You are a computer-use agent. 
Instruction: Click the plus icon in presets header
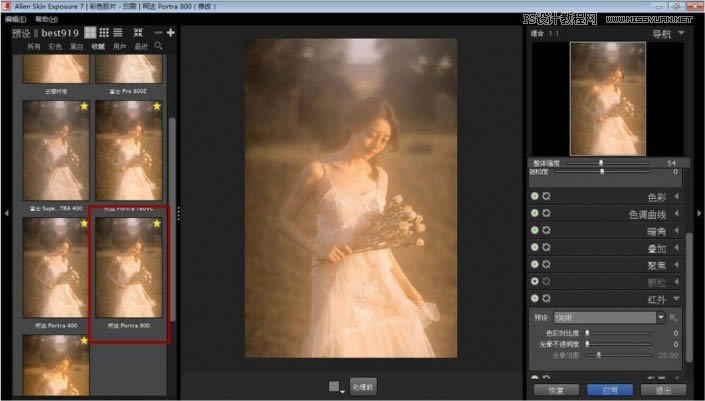pos(171,33)
